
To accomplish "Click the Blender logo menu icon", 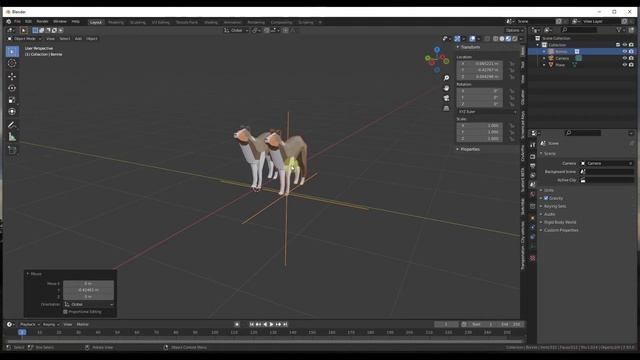I will (9, 22).
